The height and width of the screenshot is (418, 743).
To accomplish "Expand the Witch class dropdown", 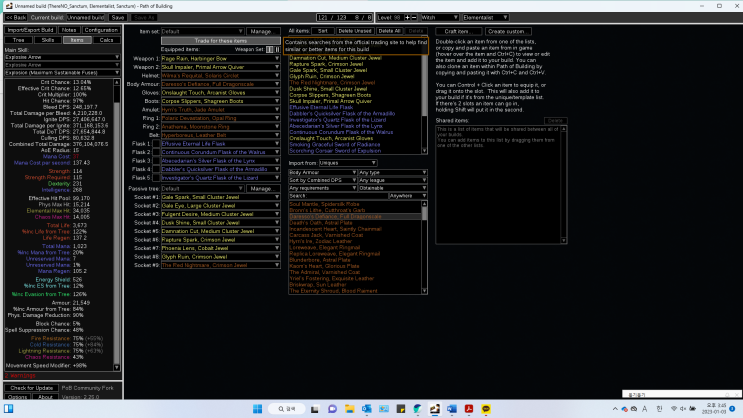I will tap(439, 18).
